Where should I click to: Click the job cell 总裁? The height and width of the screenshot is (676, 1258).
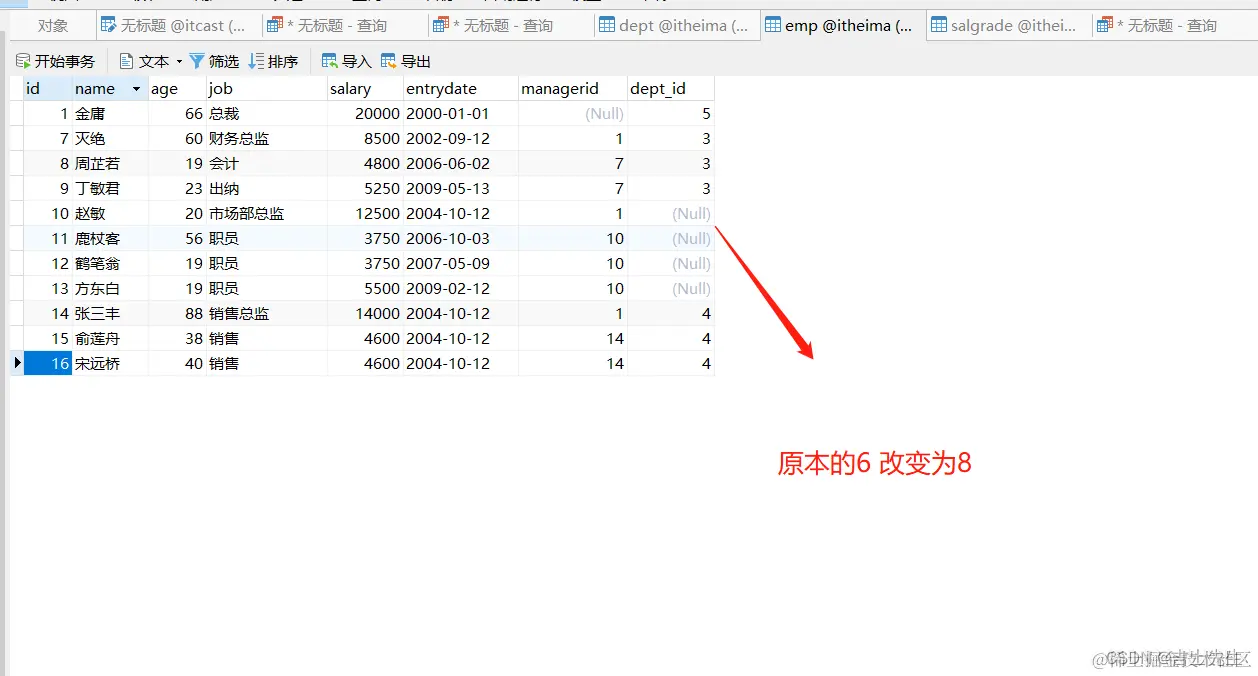(266, 114)
